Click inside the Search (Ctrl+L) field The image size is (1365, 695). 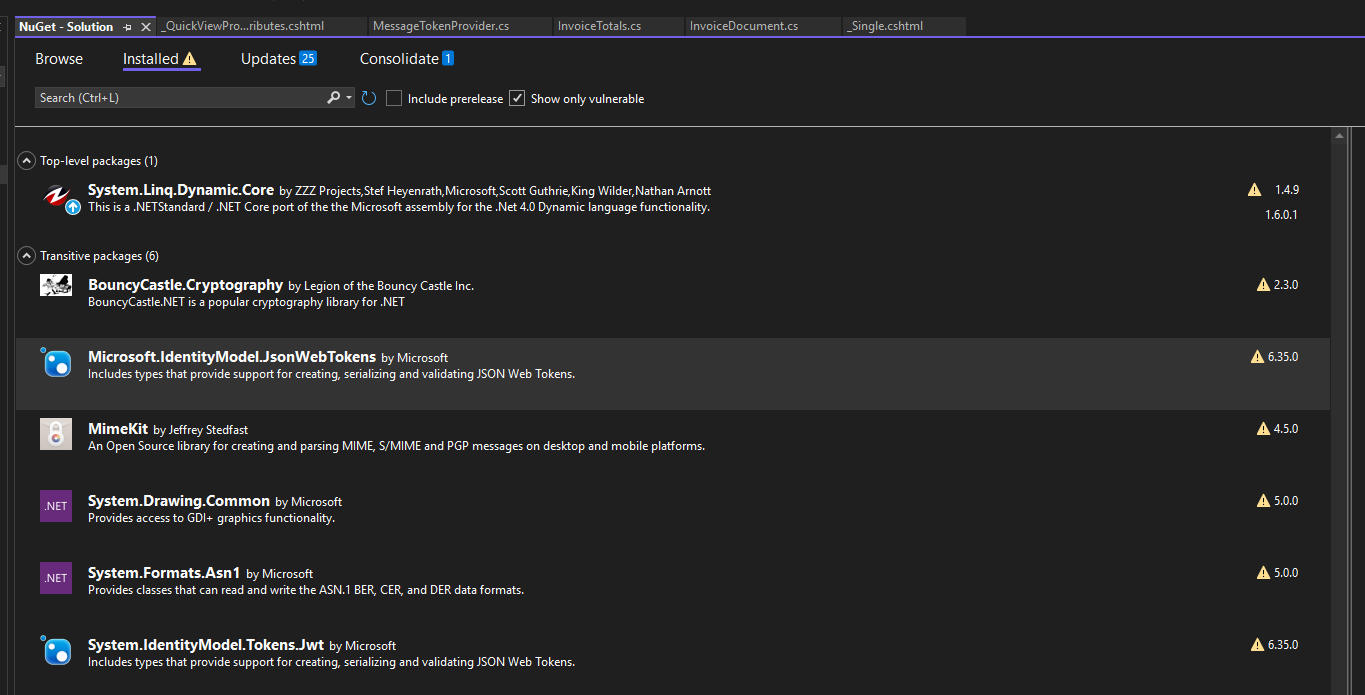180,97
